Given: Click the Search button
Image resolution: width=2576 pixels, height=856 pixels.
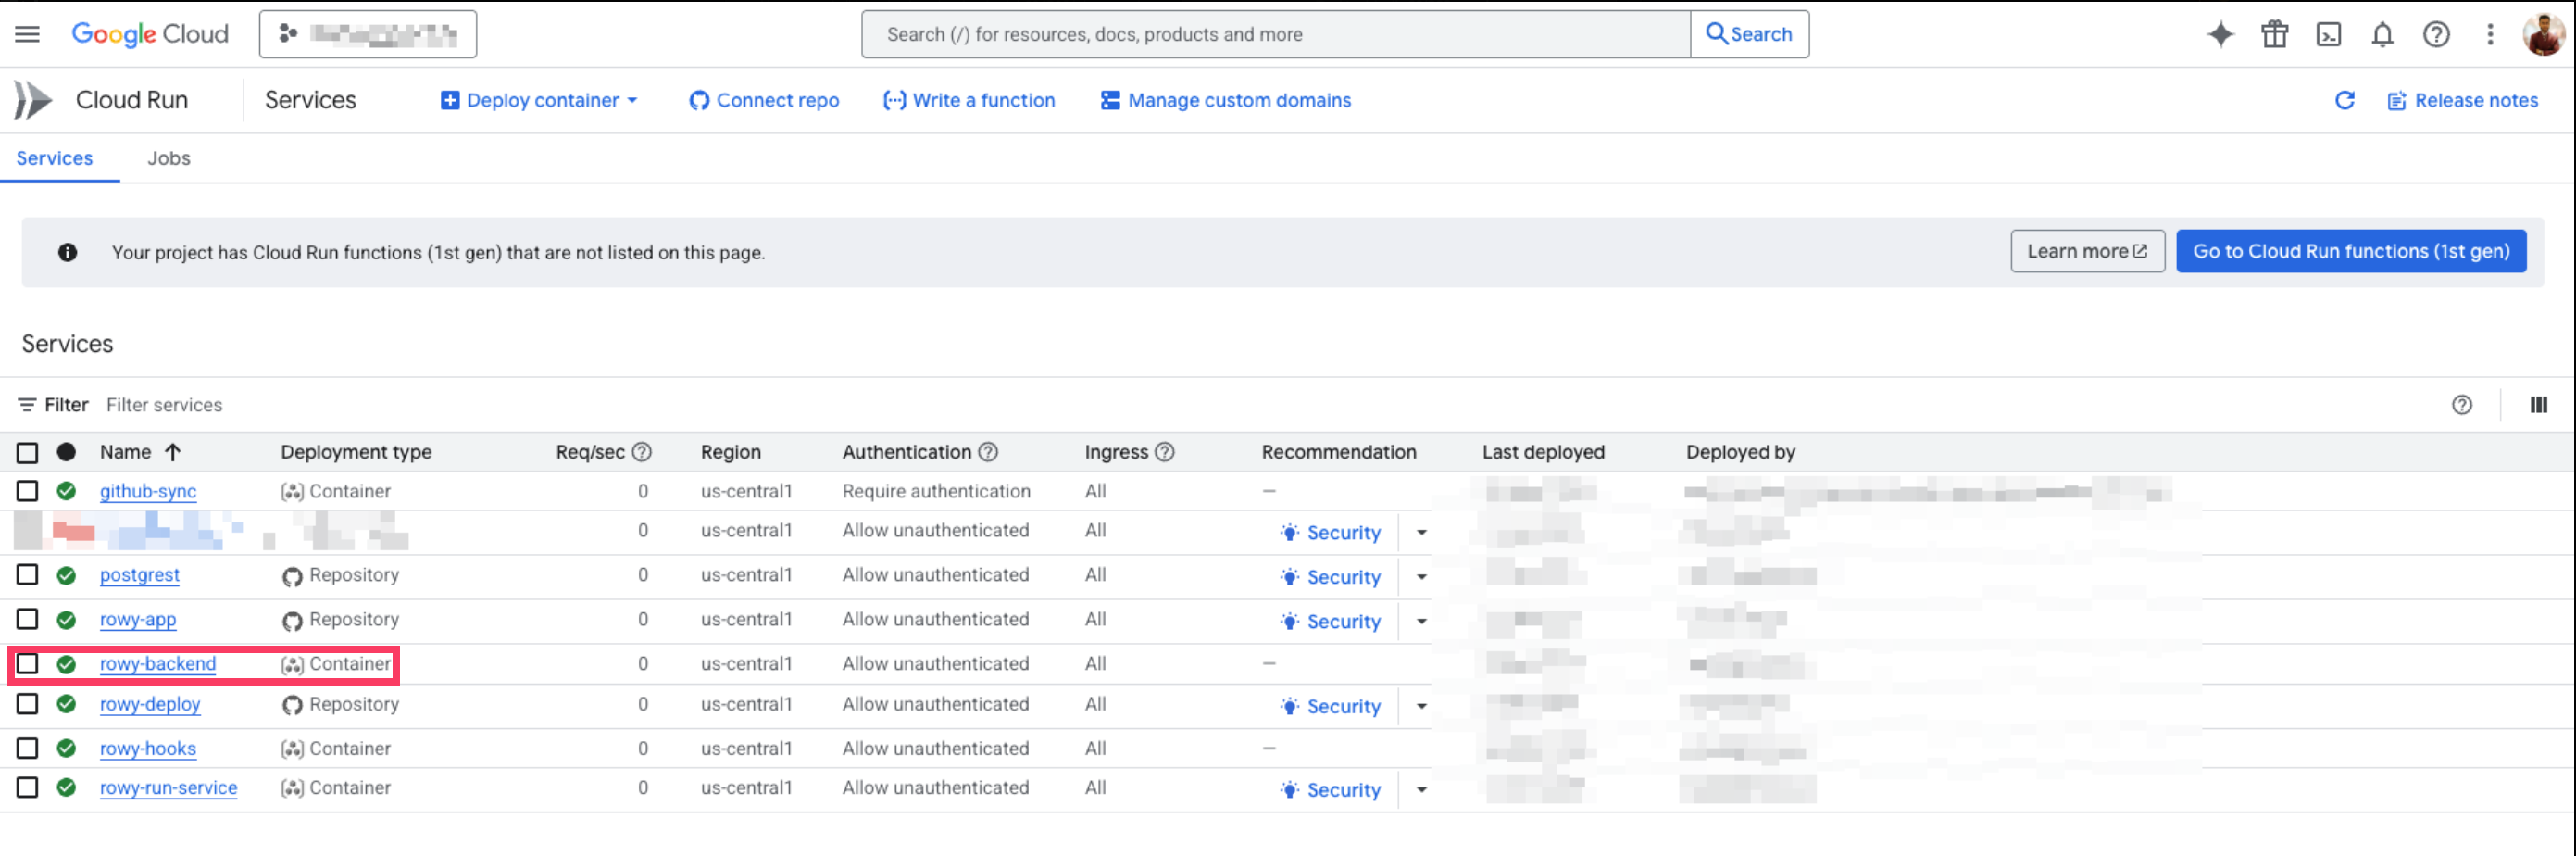Looking at the screenshot, I should tap(1749, 34).
